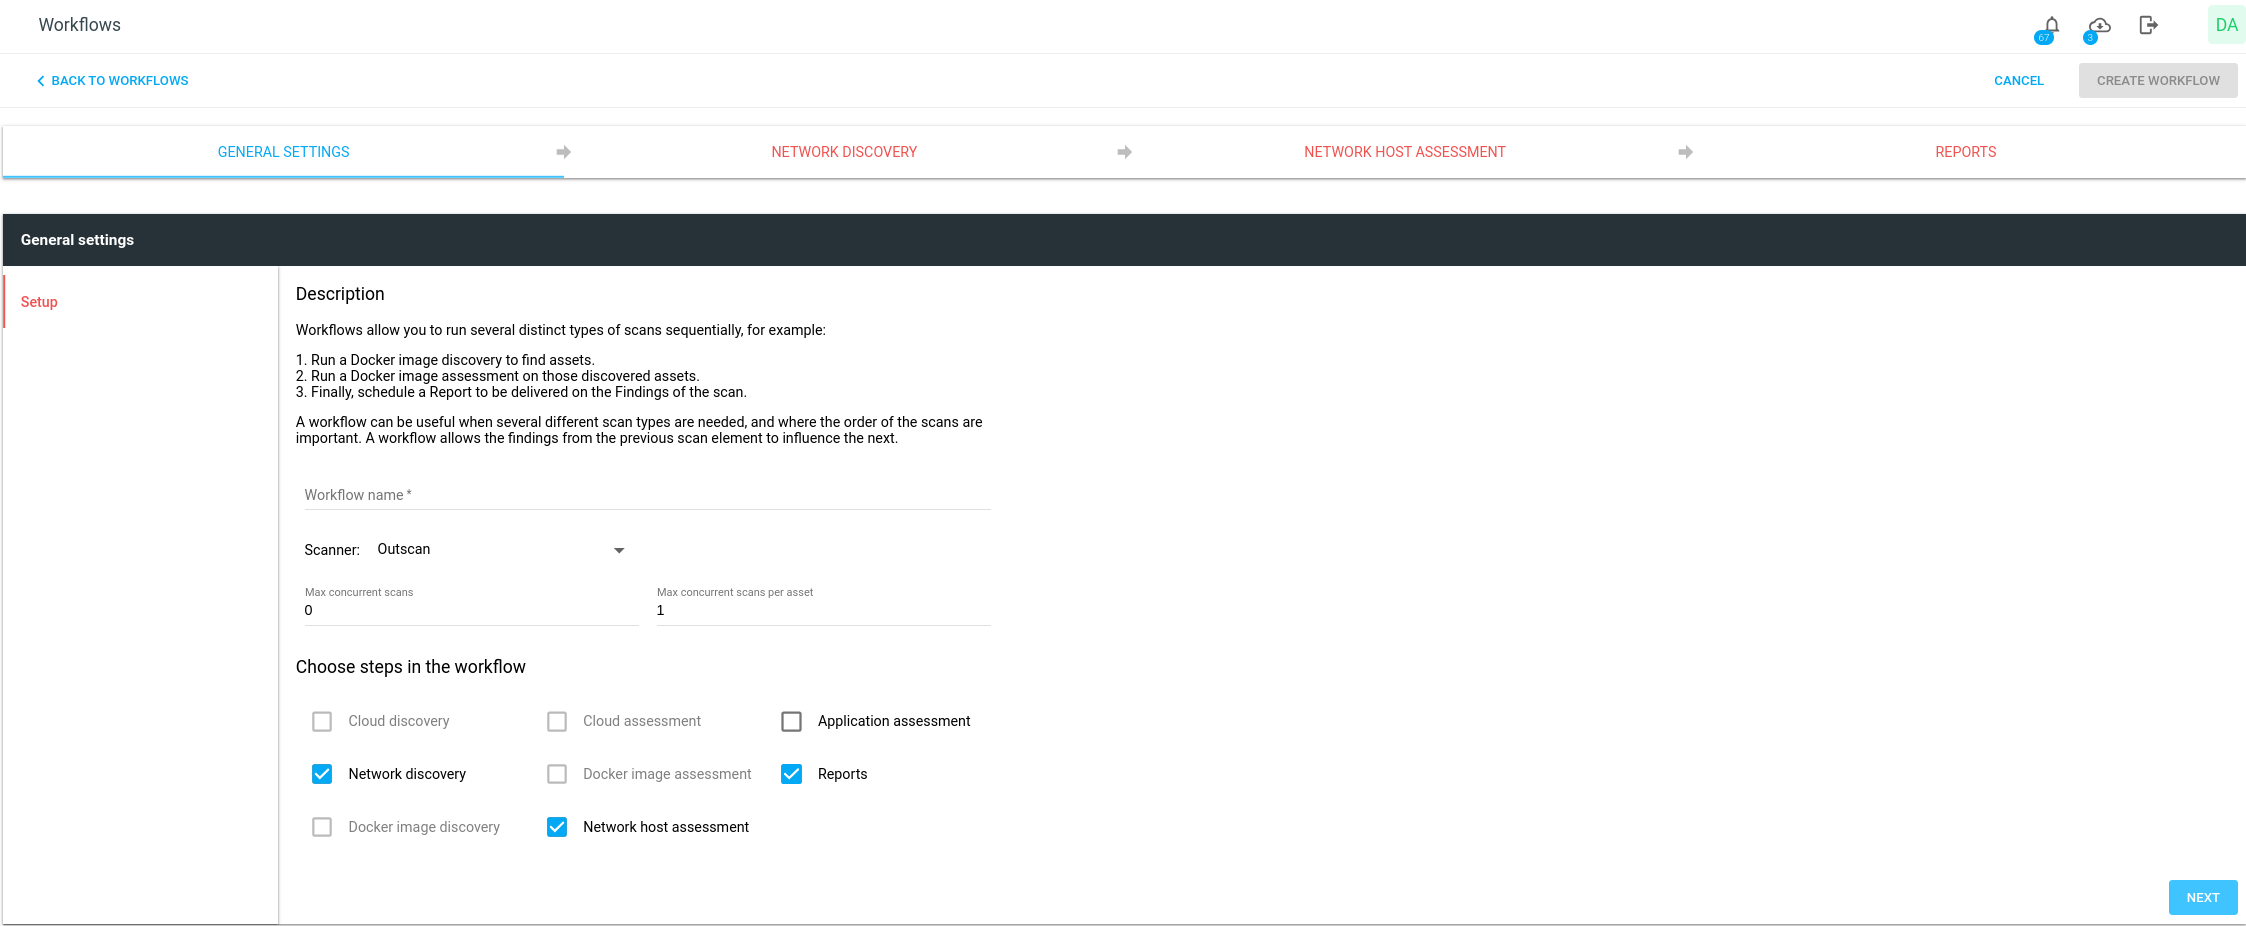Open the Reports step tab
Screen dimensions: 2246x926
click(x=1965, y=152)
